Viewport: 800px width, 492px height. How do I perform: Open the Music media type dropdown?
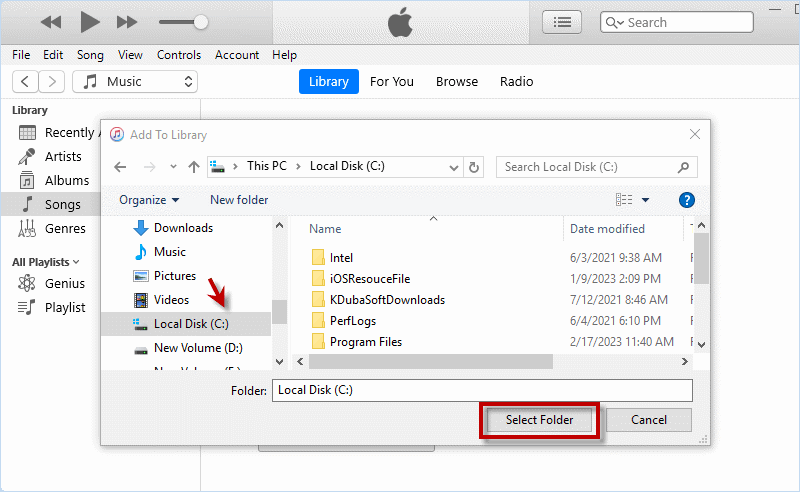point(135,82)
